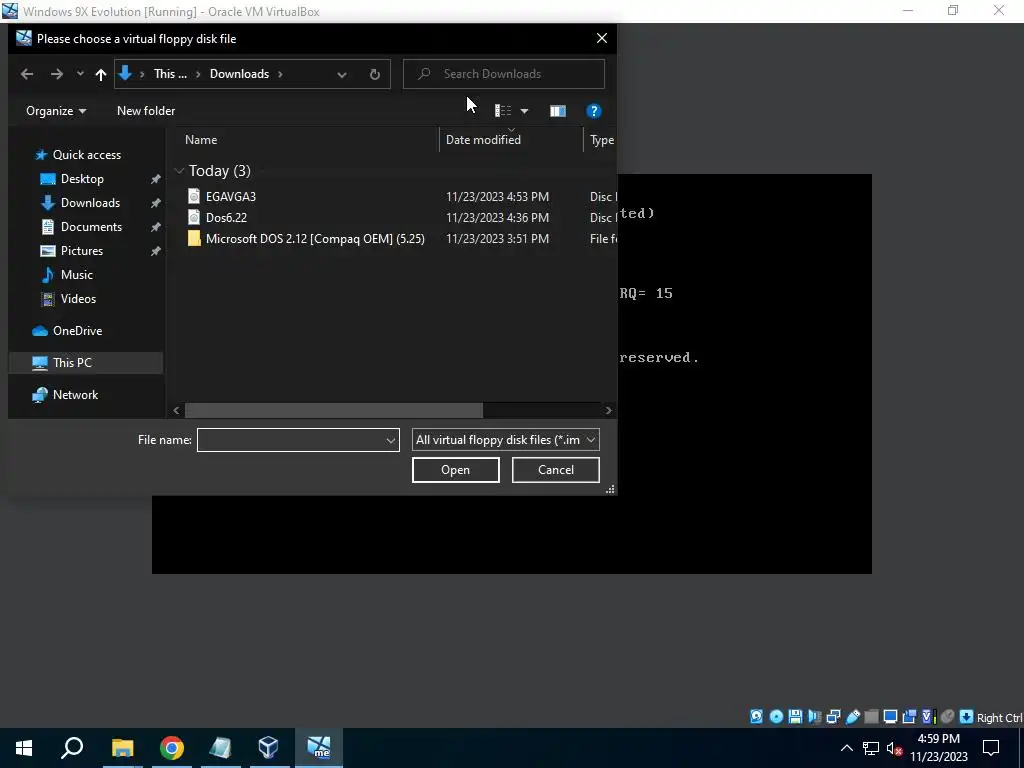Image resolution: width=1024 pixels, height=768 pixels.
Task: Close the floppy disk file chooser dialog
Action: pyautogui.click(x=601, y=39)
